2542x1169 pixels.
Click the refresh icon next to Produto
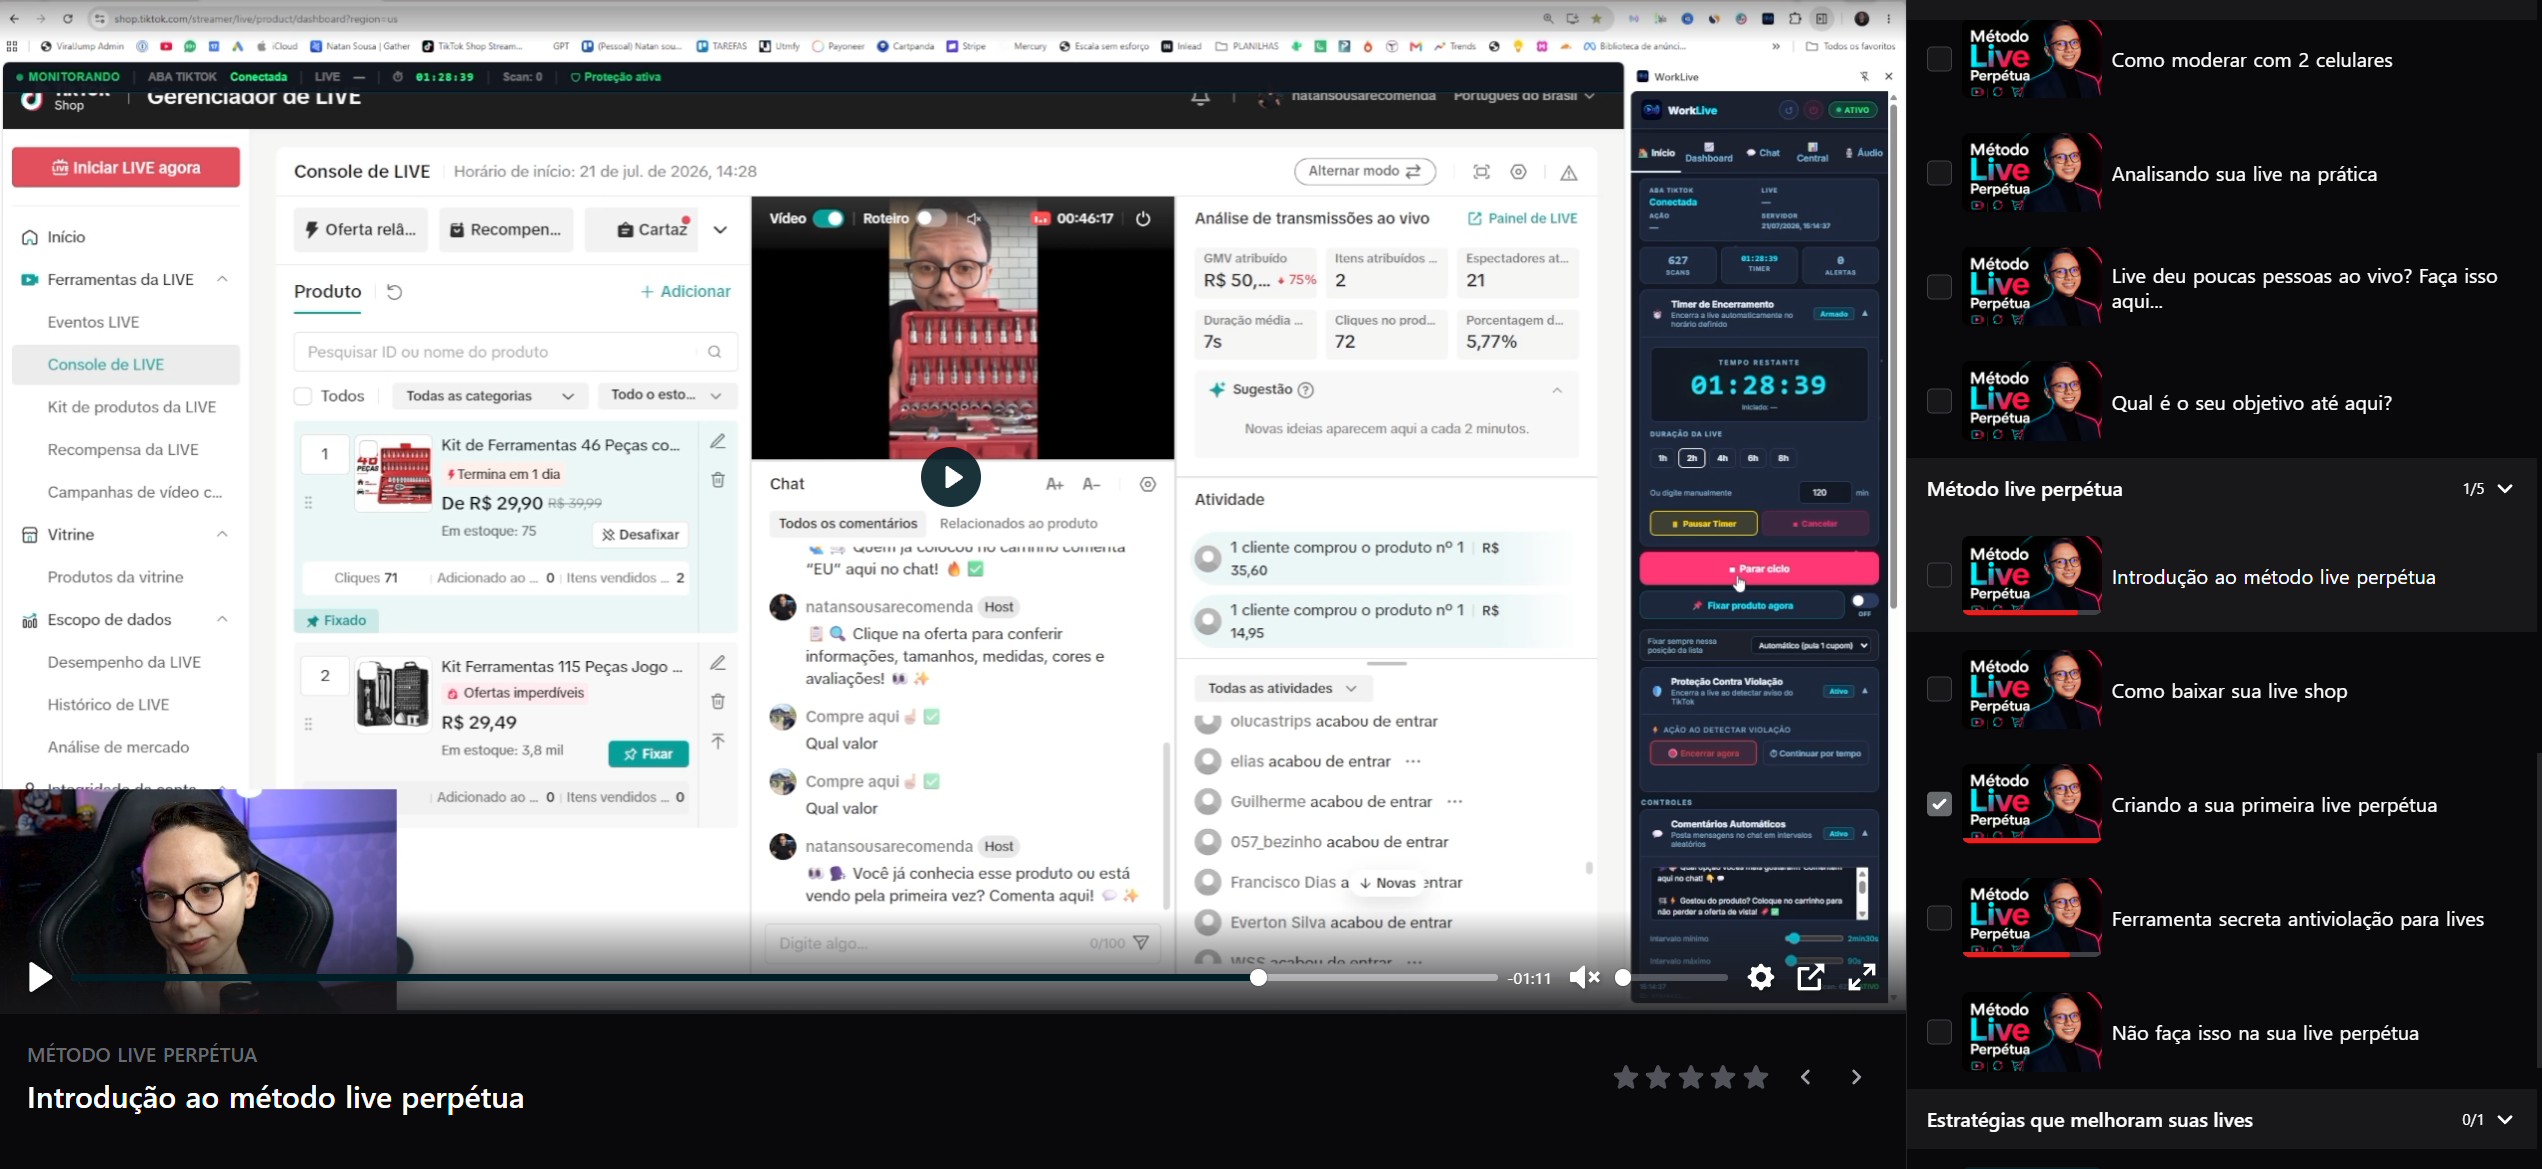tap(394, 292)
